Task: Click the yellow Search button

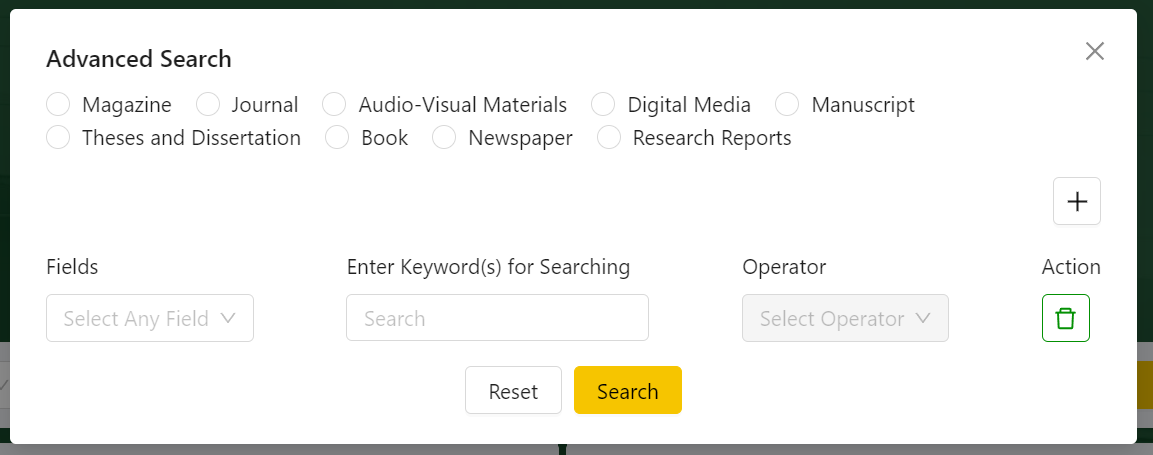Action: [x=627, y=390]
